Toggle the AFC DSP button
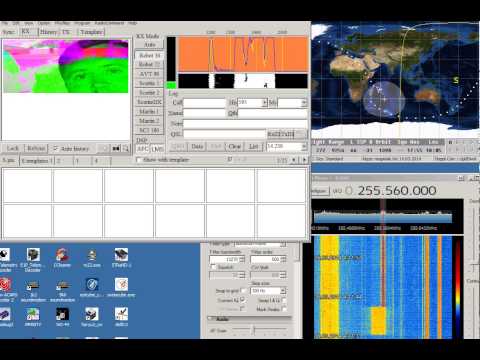Viewport: 480px width, 360px height. tap(143, 149)
